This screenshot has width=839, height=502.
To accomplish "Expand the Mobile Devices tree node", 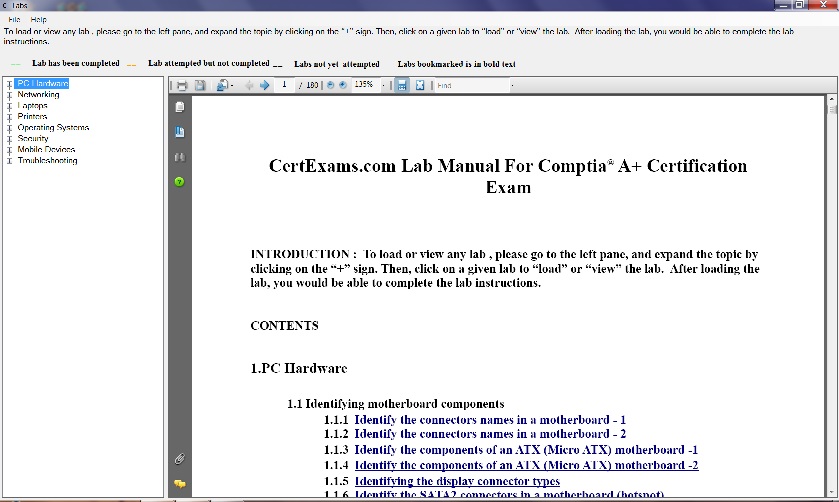I will 9,150.
